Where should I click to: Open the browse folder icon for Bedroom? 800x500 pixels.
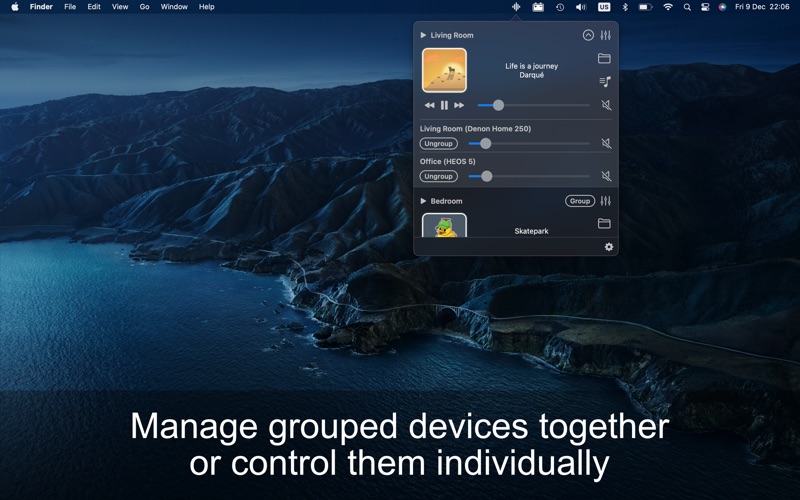pos(604,223)
